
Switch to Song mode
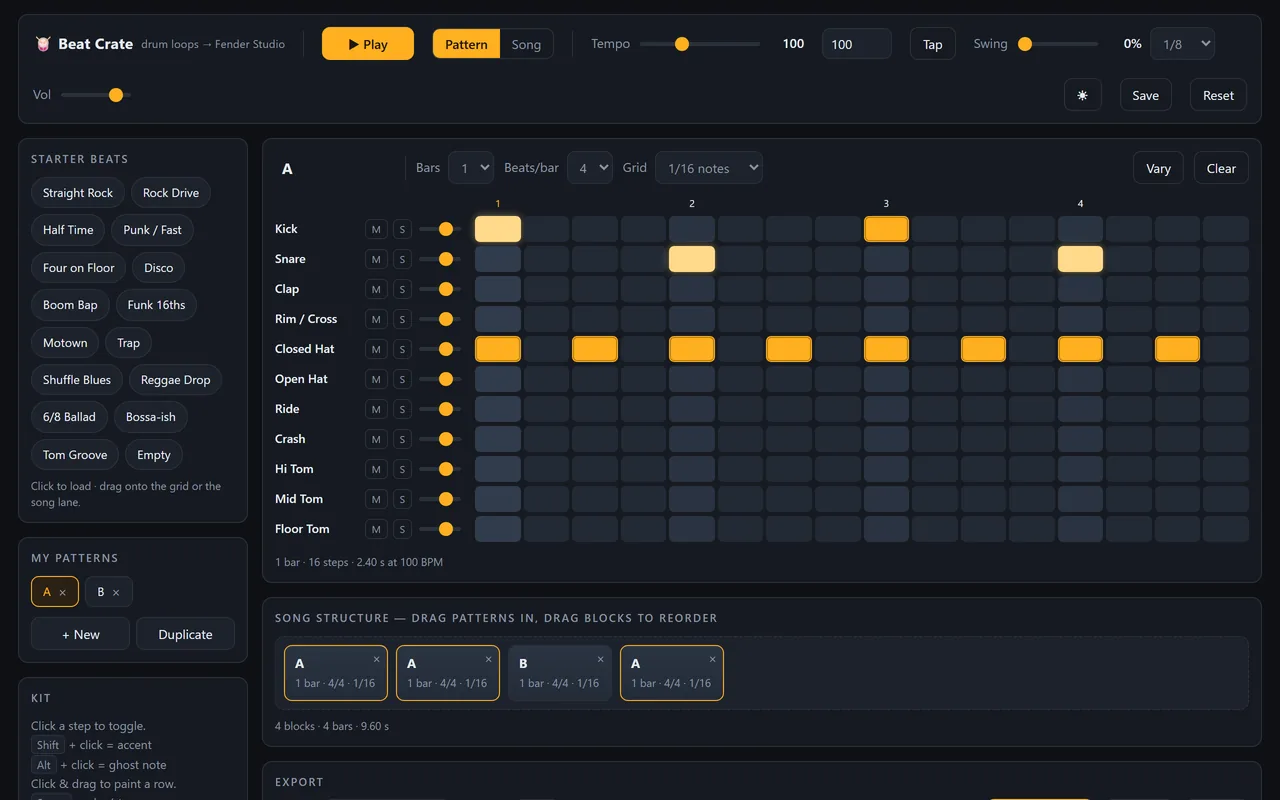526,44
